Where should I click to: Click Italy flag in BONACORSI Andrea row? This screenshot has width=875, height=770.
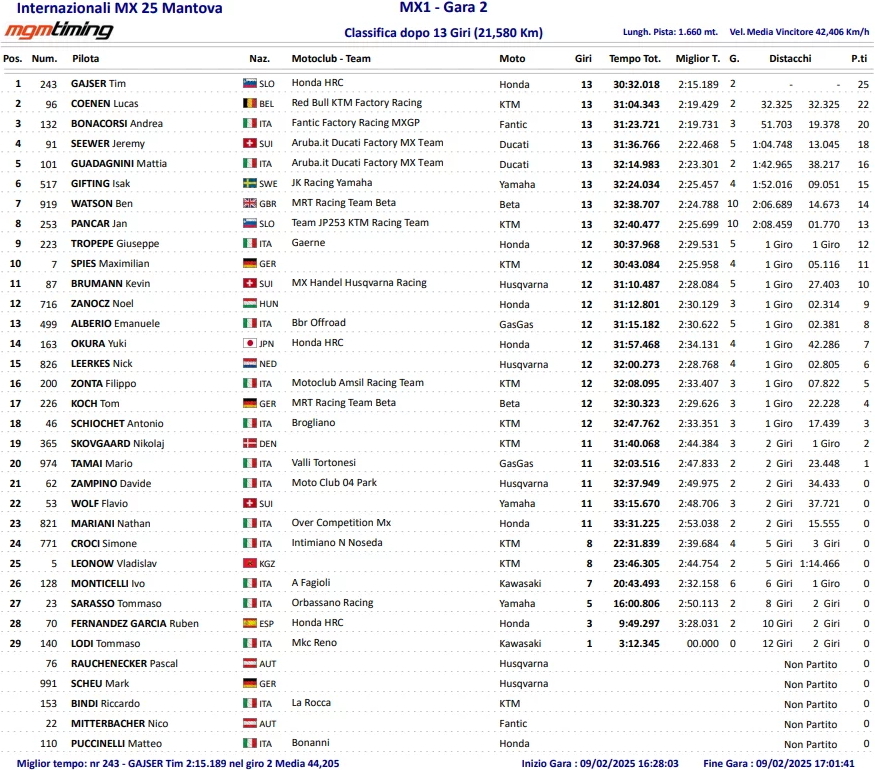[x=249, y=123]
